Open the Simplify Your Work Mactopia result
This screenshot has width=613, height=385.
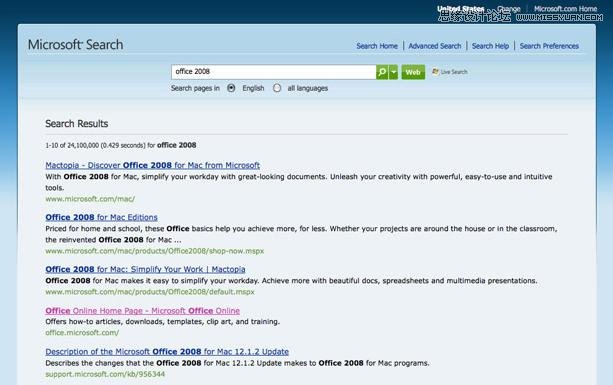coord(145,269)
